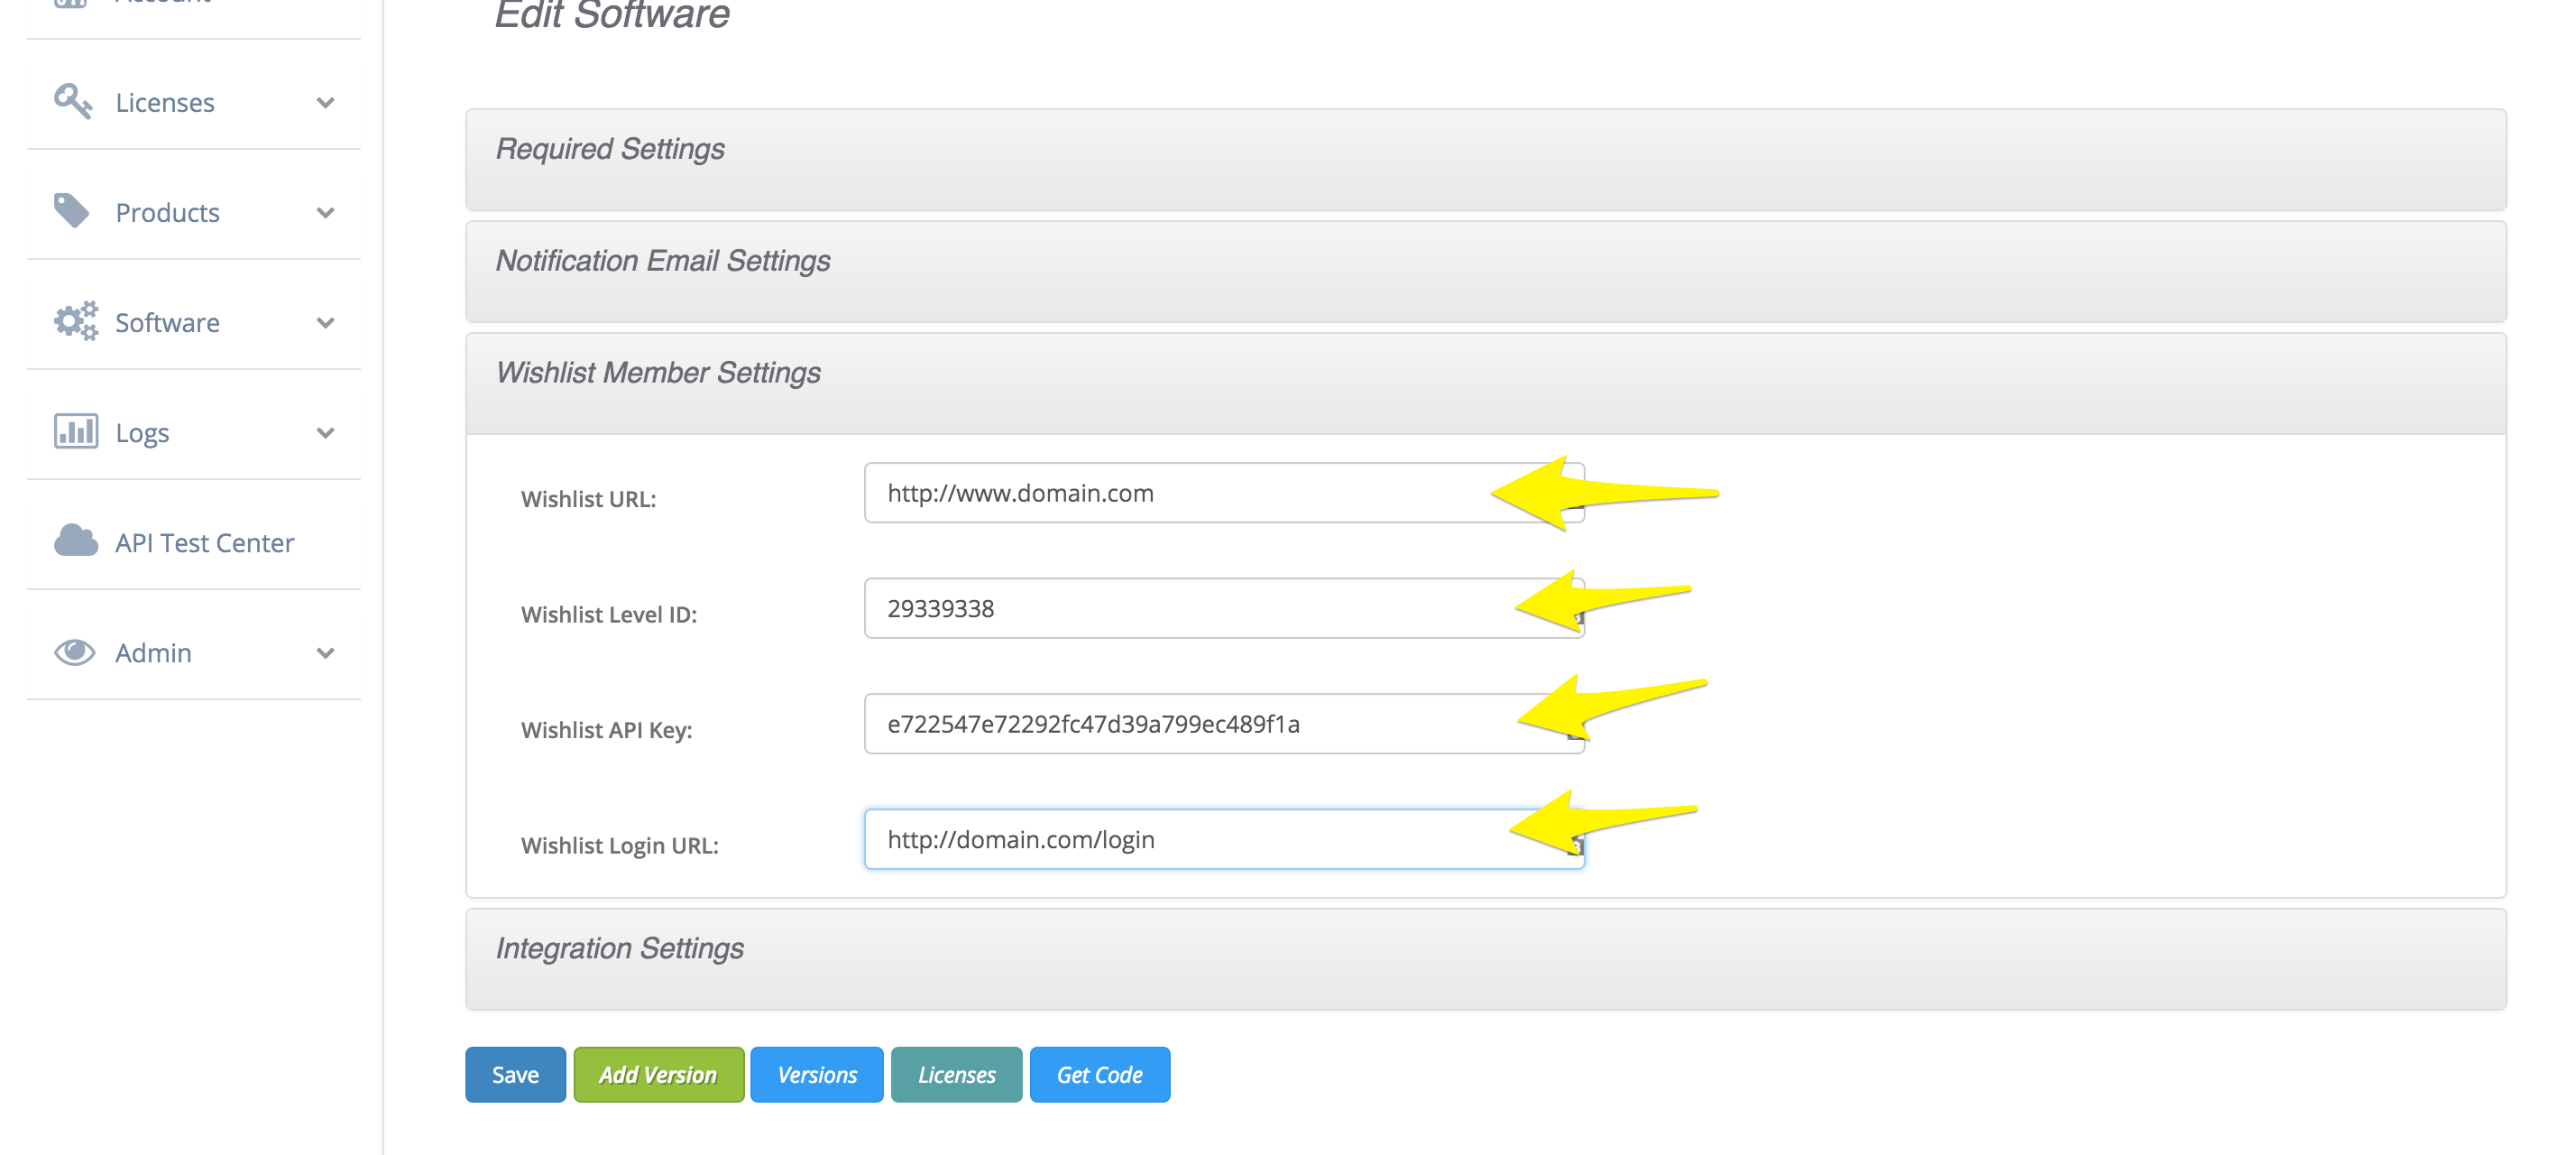Open the Admin sidebar menu
The width and height of the screenshot is (2576, 1155).
pos(194,653)
